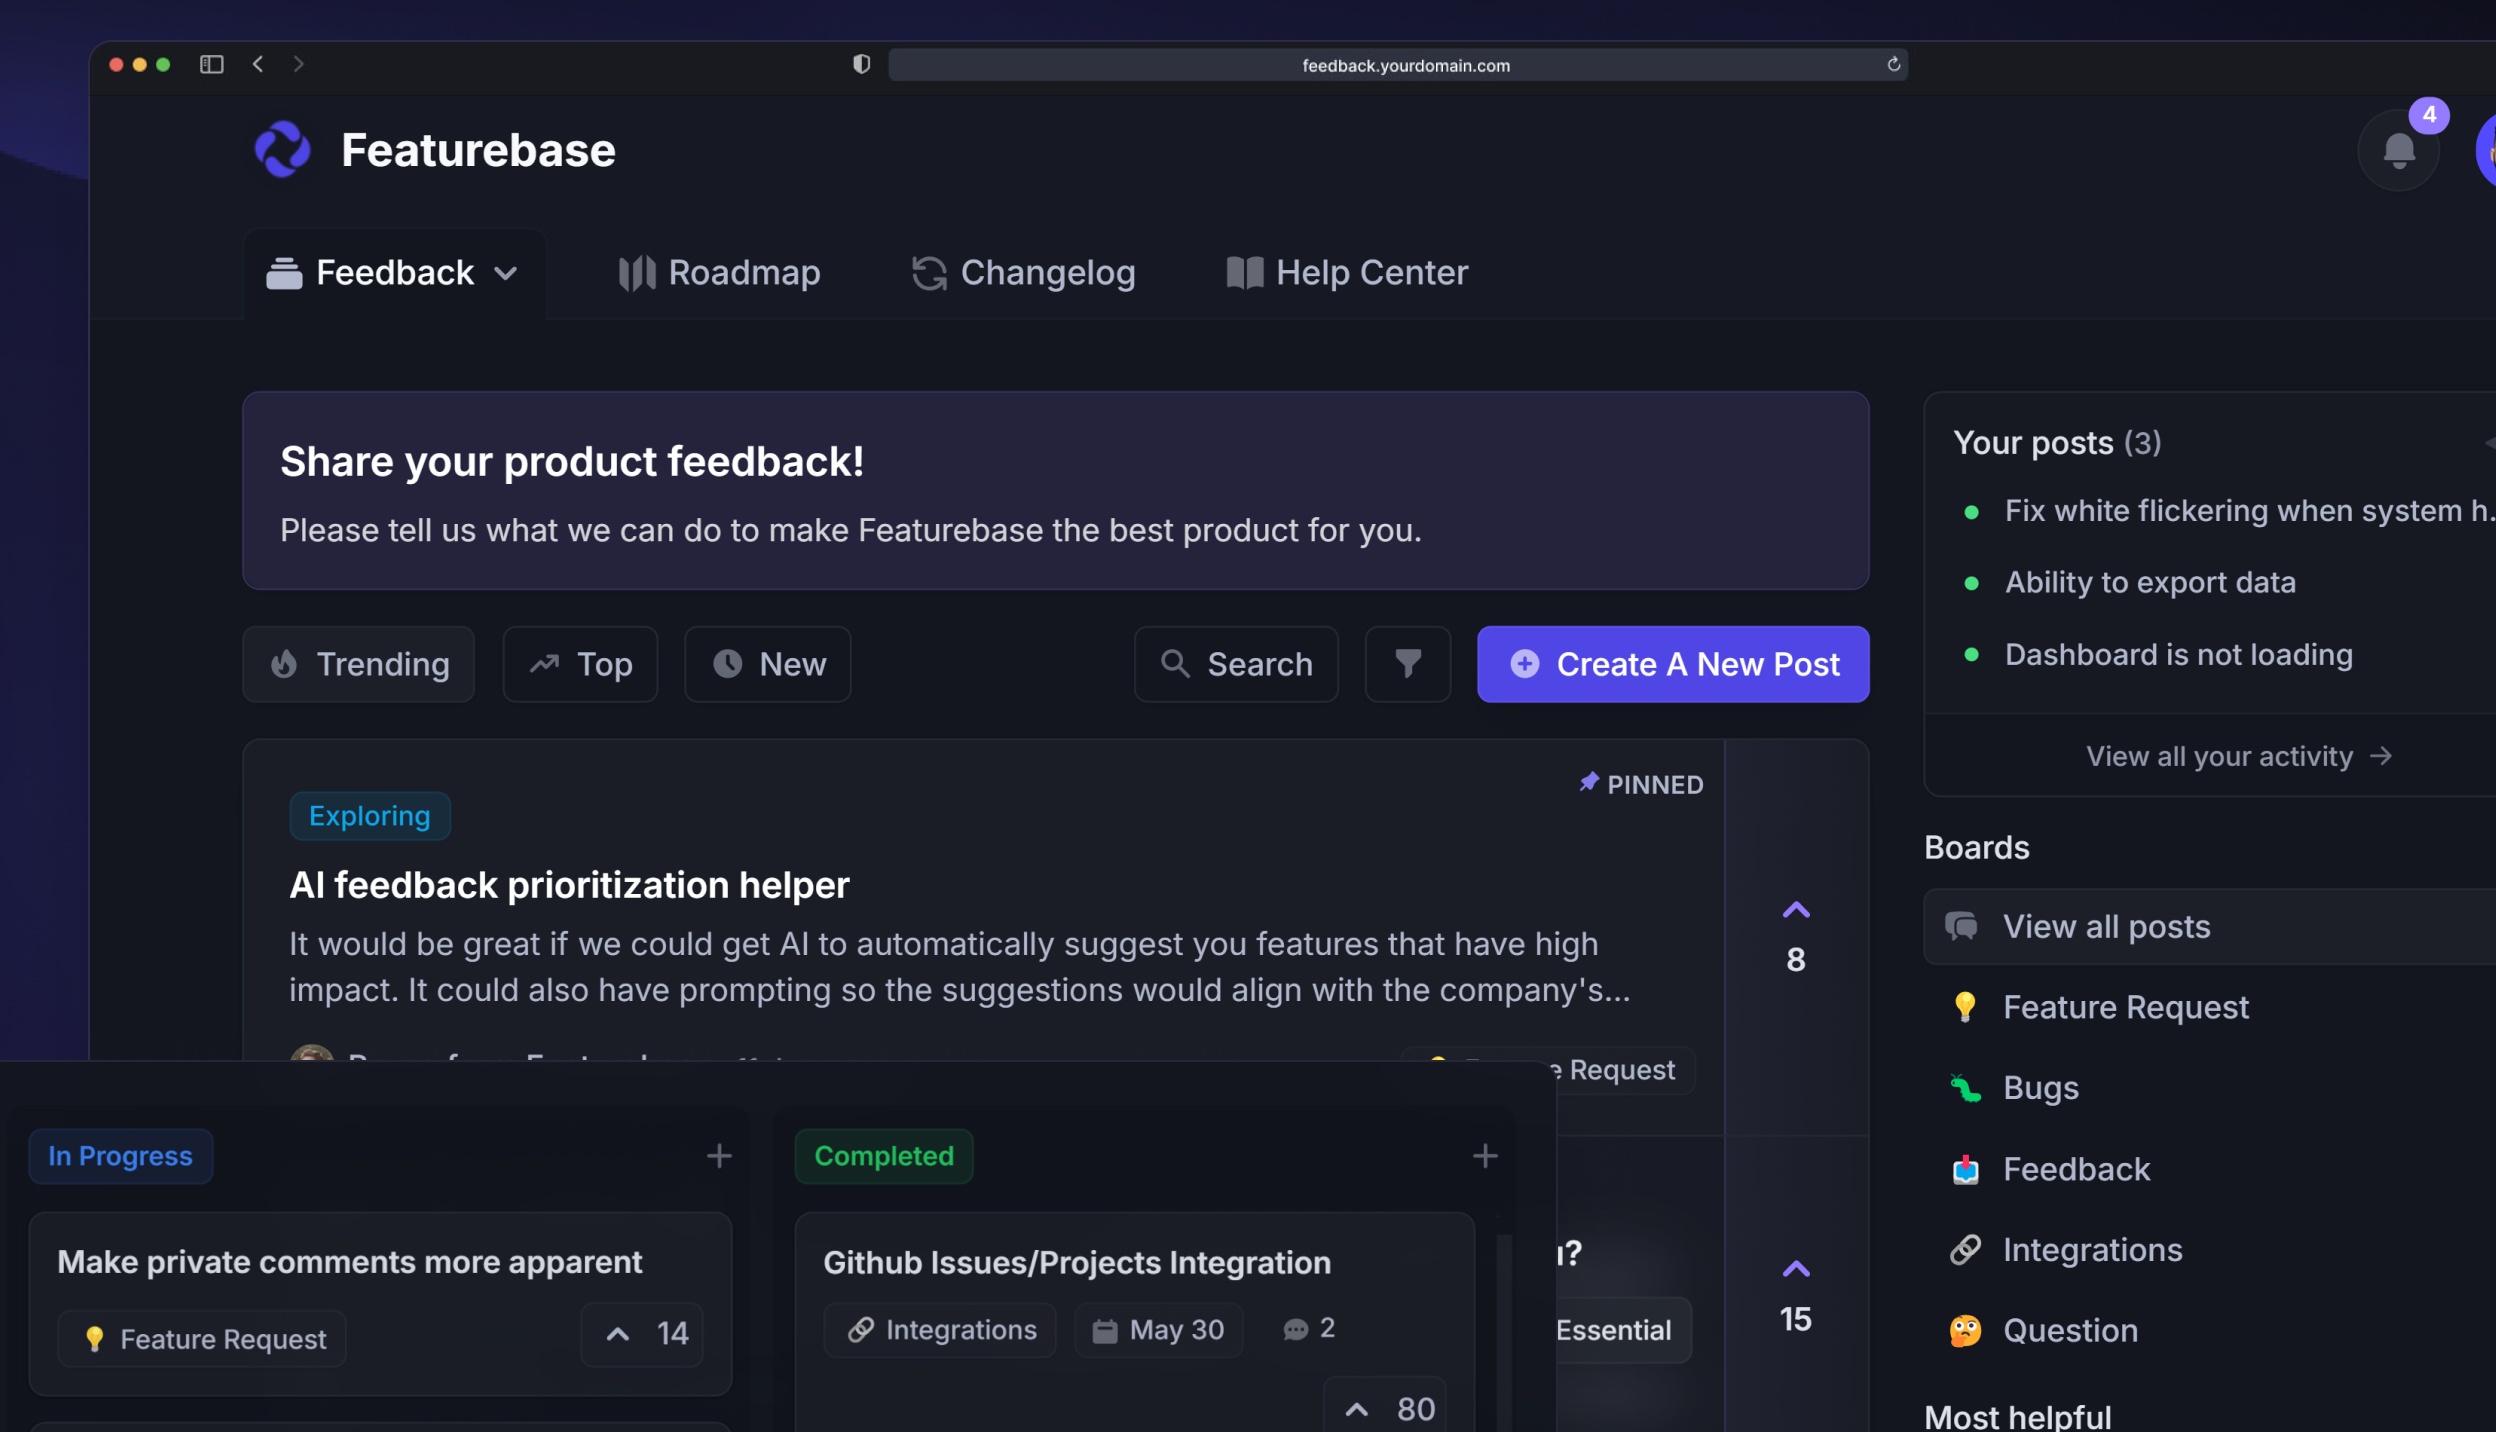
Task: Click the Featurebase logo icon
Action: pos(283,150)
